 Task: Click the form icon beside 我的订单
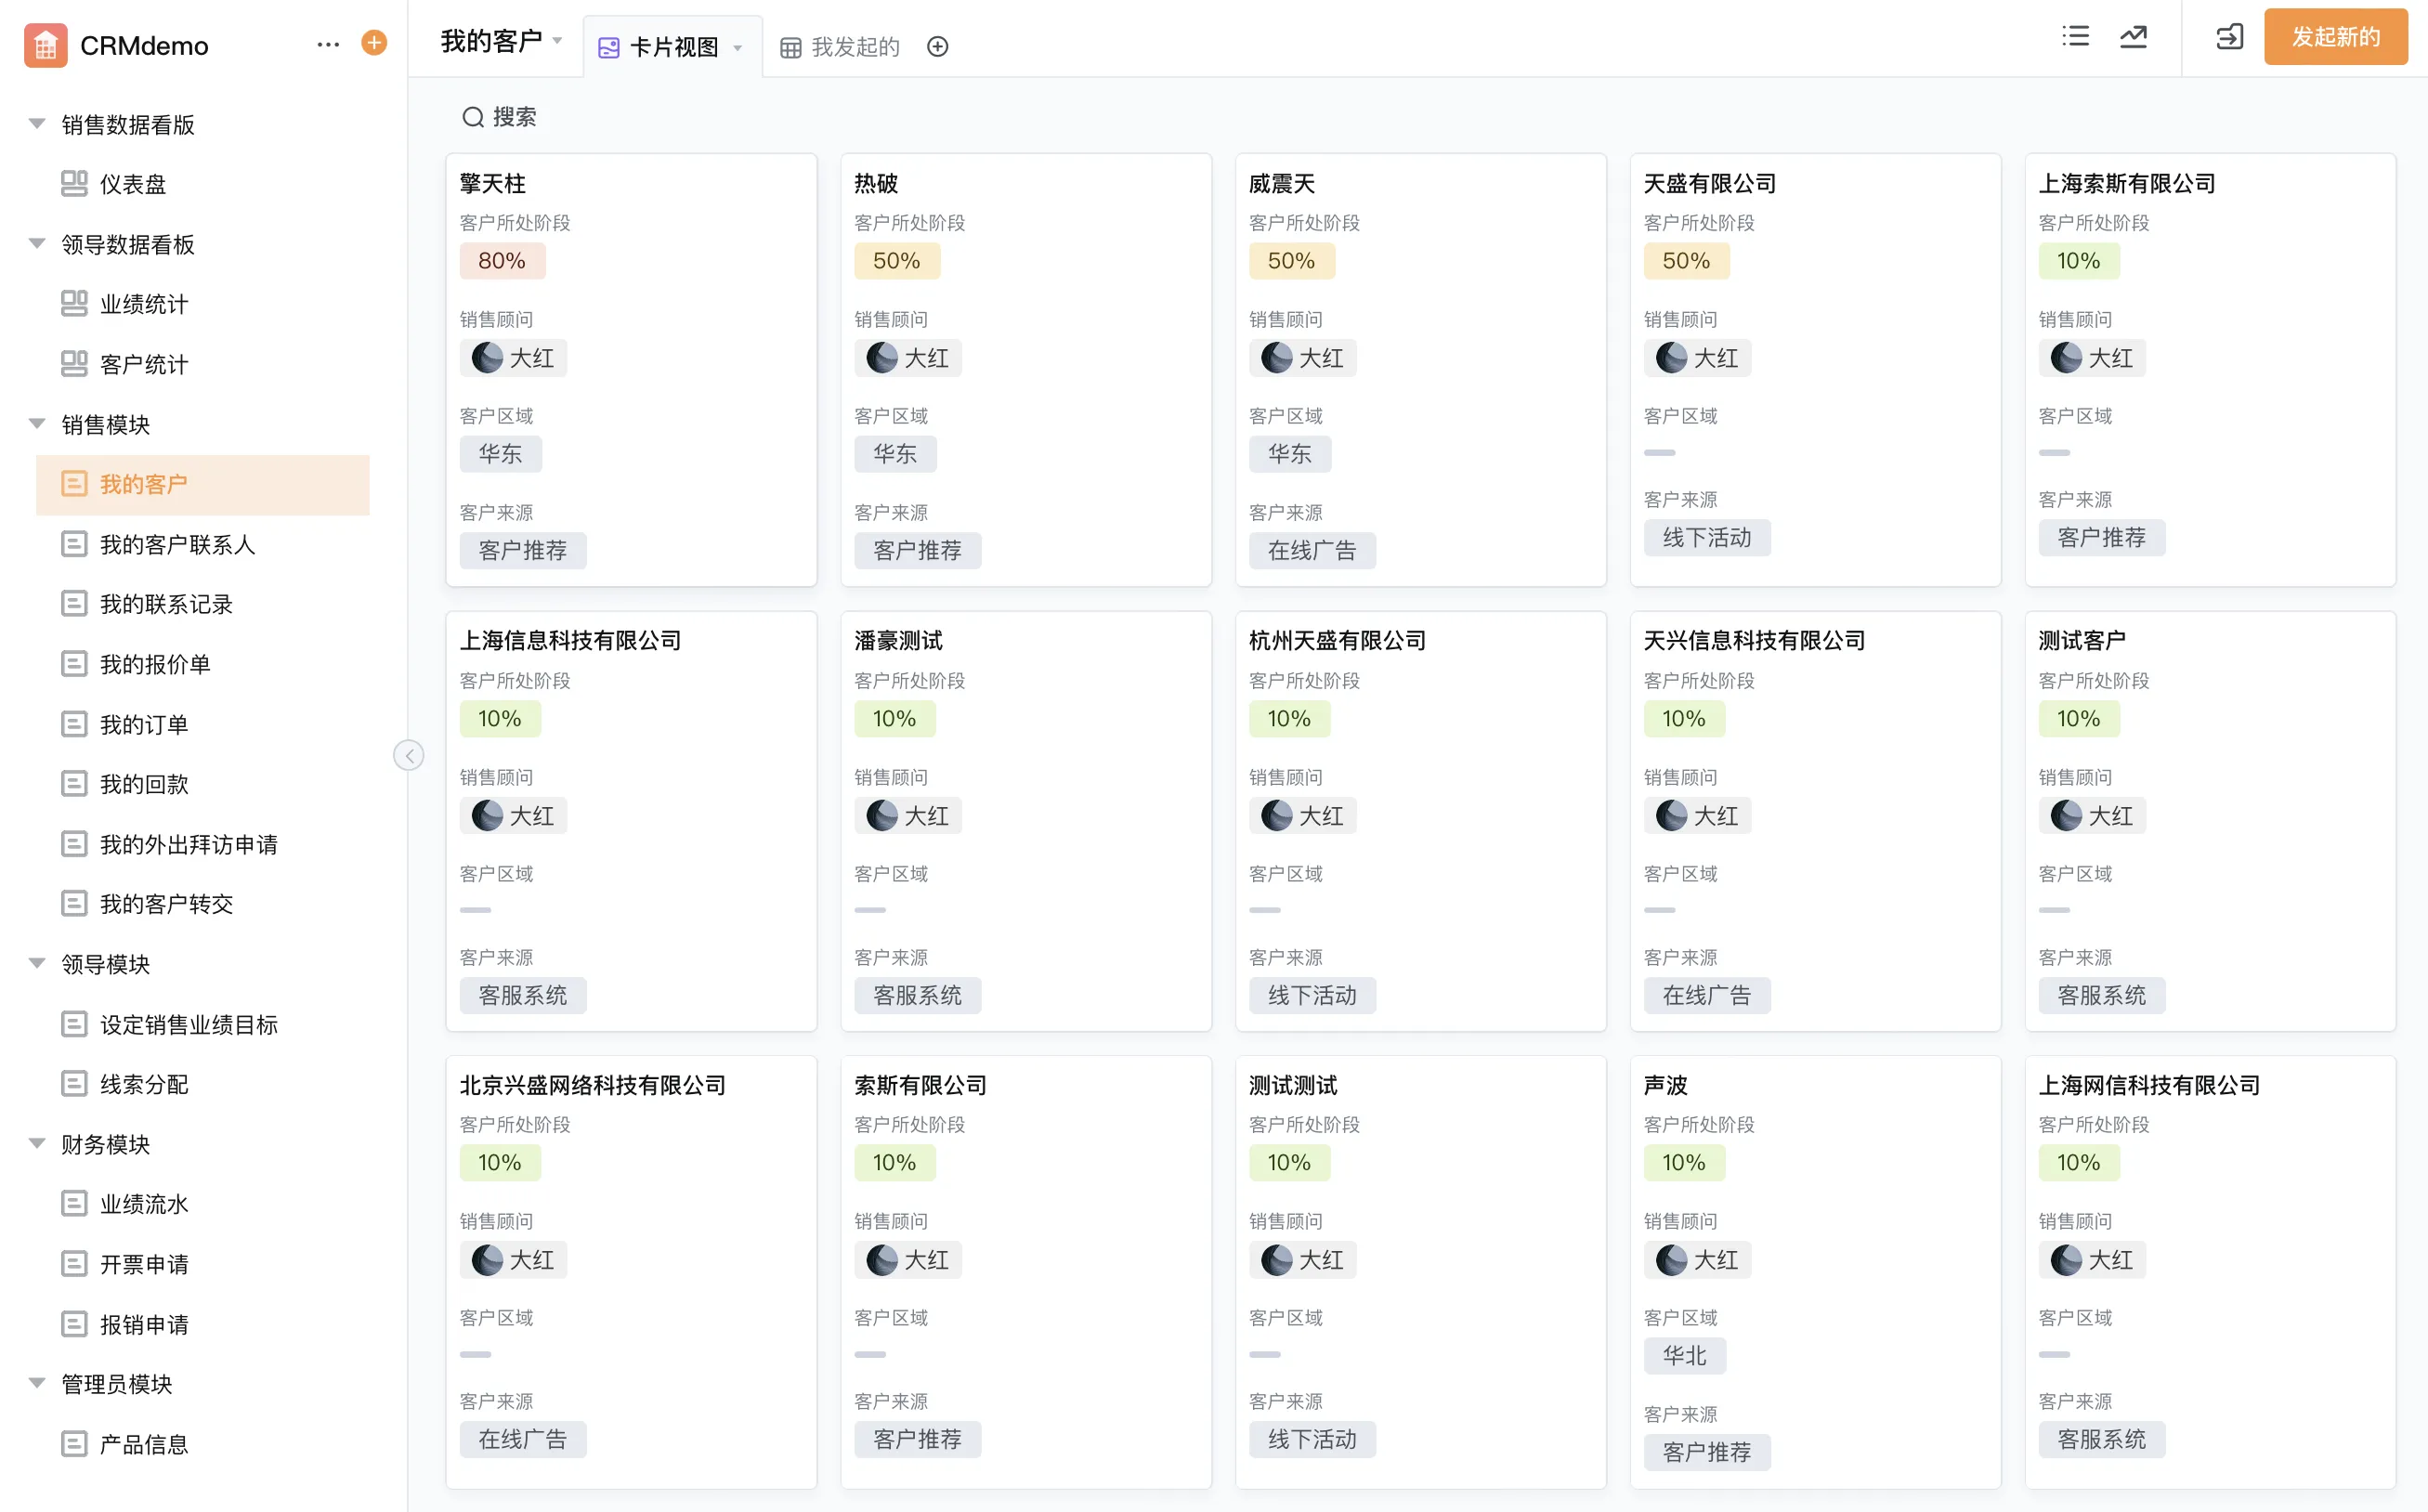[x=74, y=724]
